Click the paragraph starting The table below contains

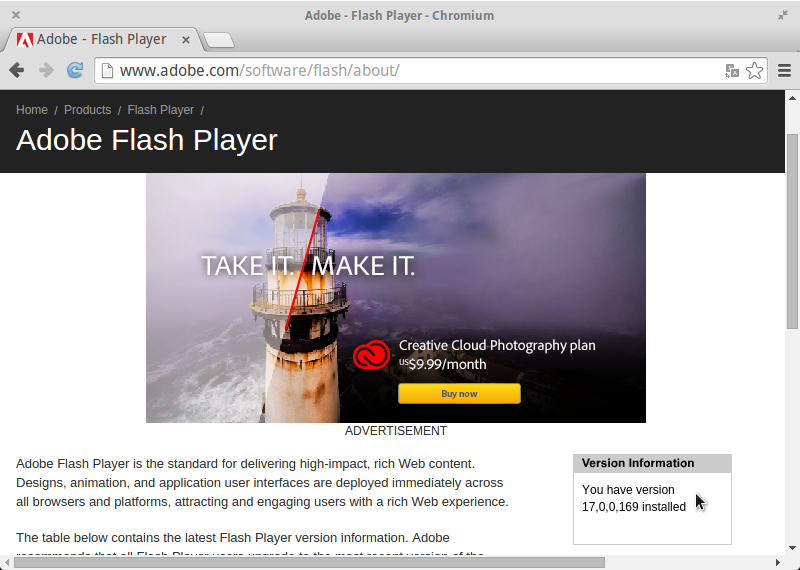[250, 545]
